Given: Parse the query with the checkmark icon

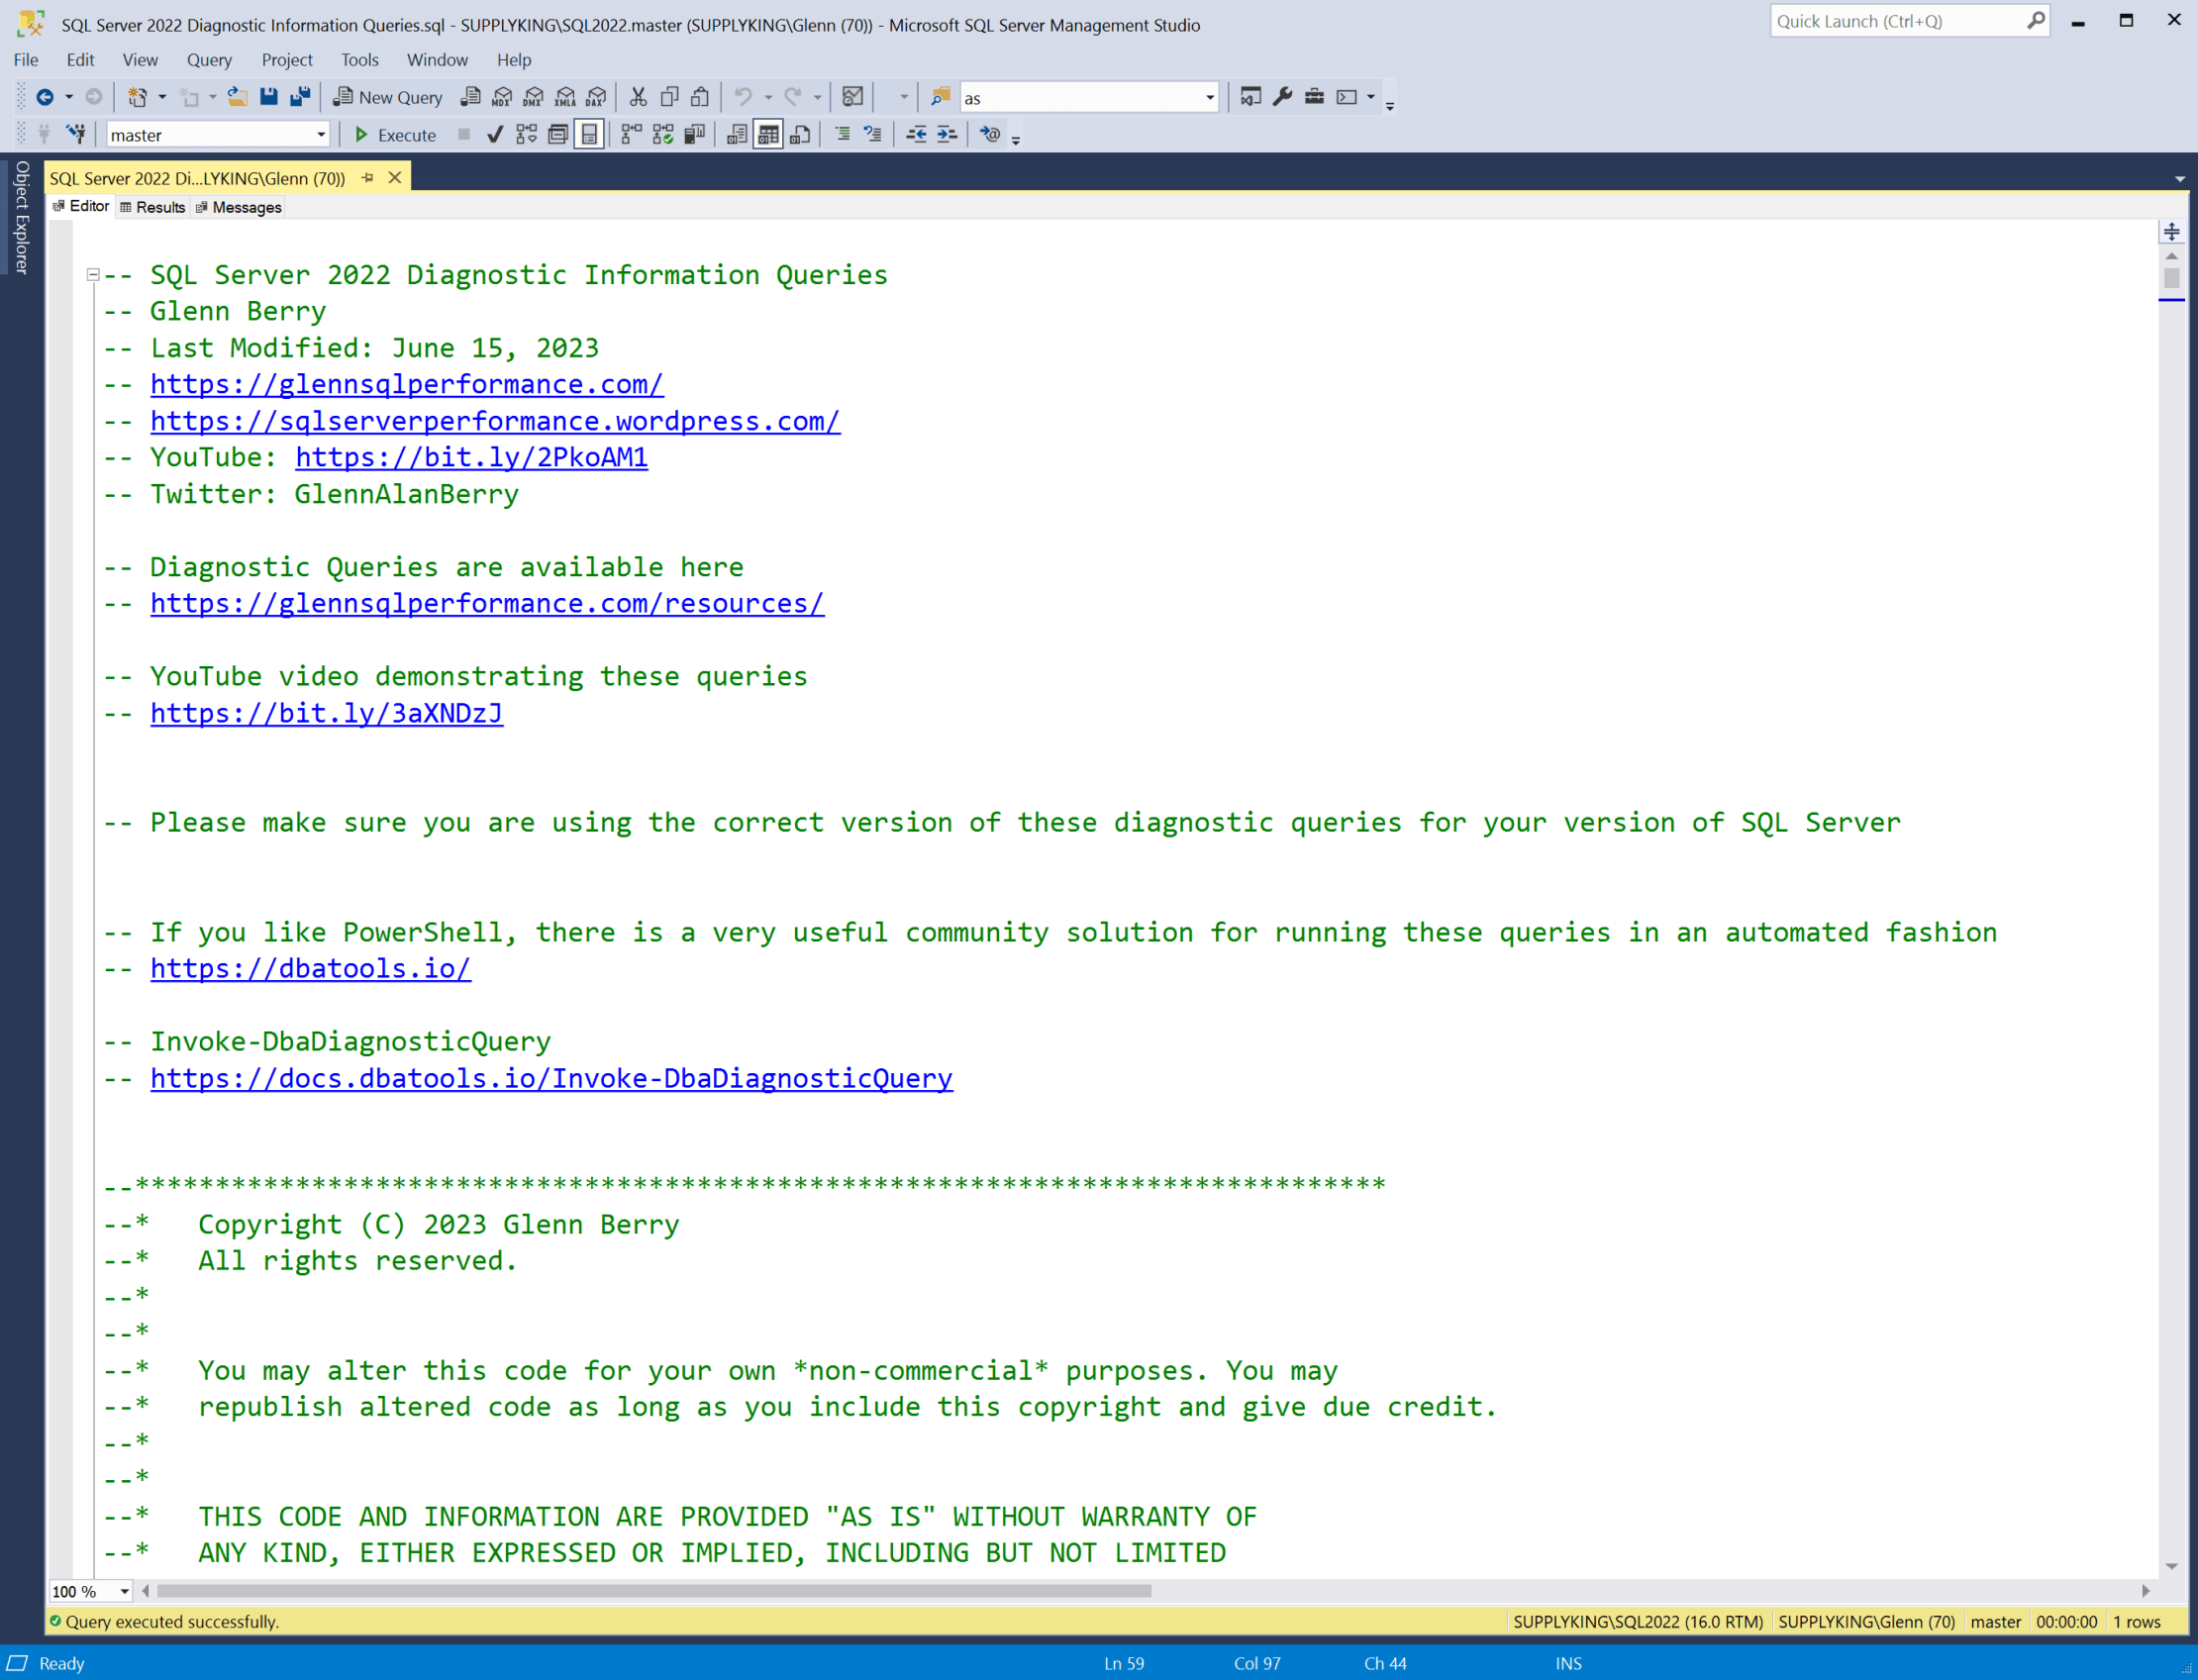Looking at the screenshot, I should point(495,134).
